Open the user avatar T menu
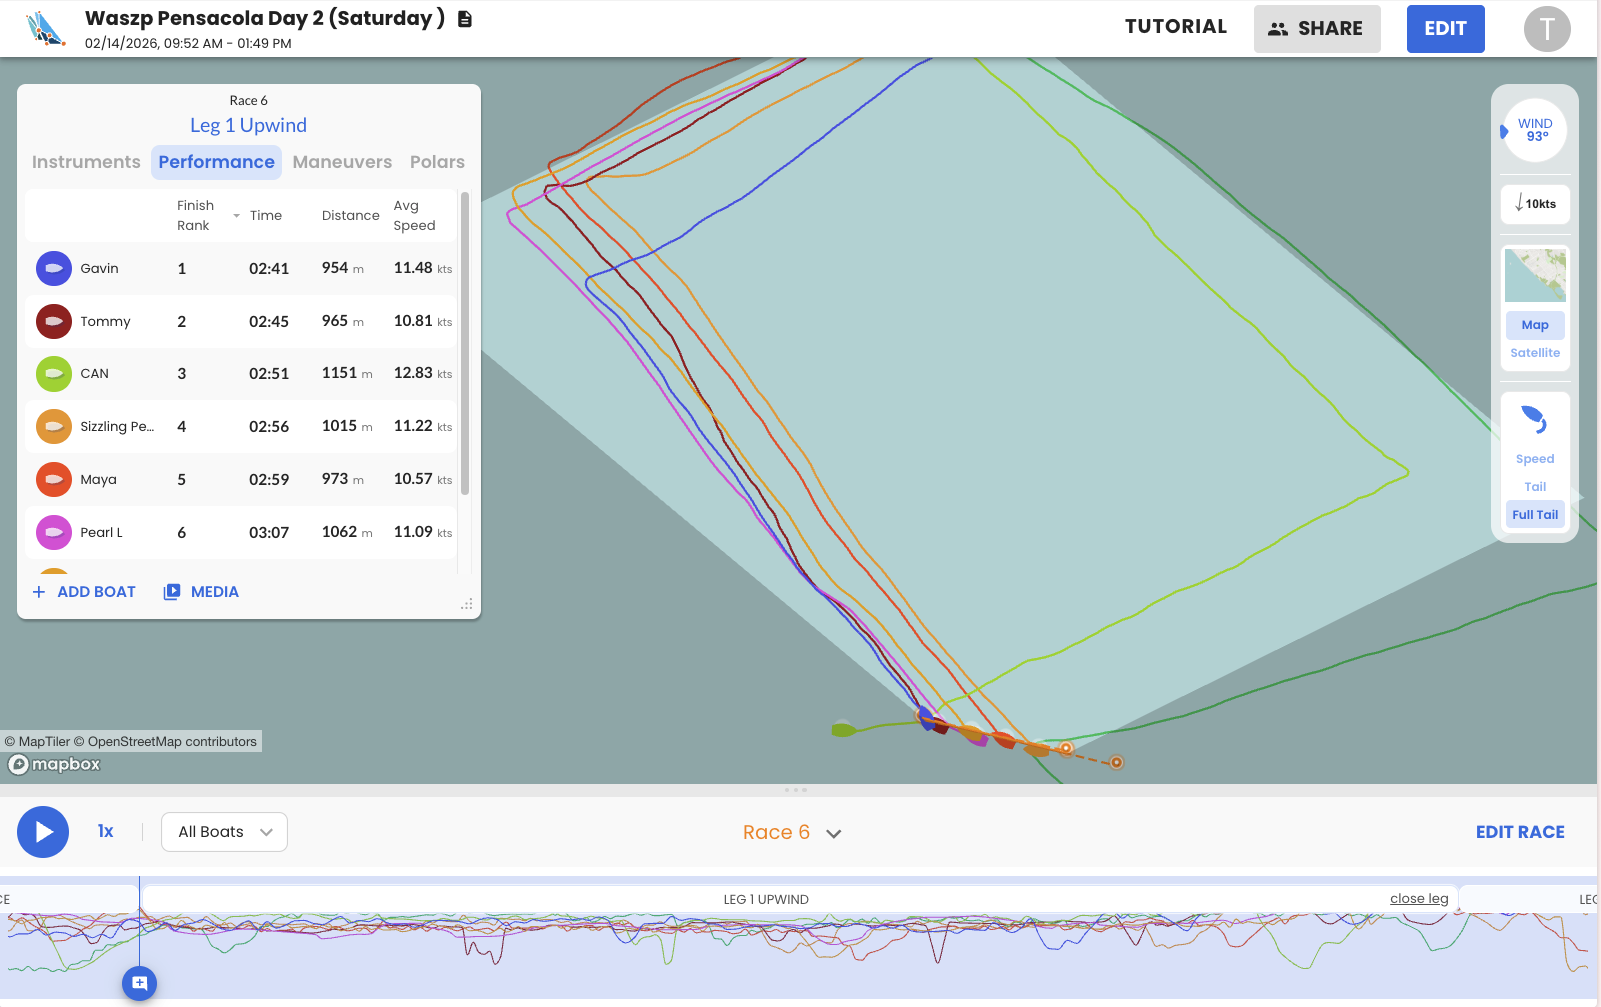 [x=1546, y=29]
